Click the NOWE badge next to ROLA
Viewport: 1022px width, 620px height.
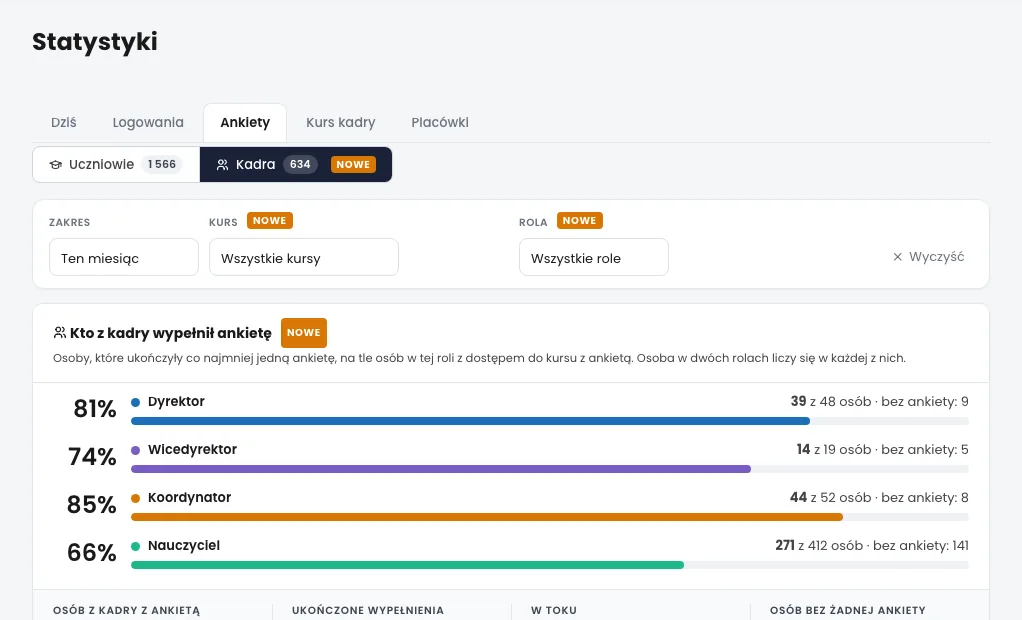coord(579,220)
